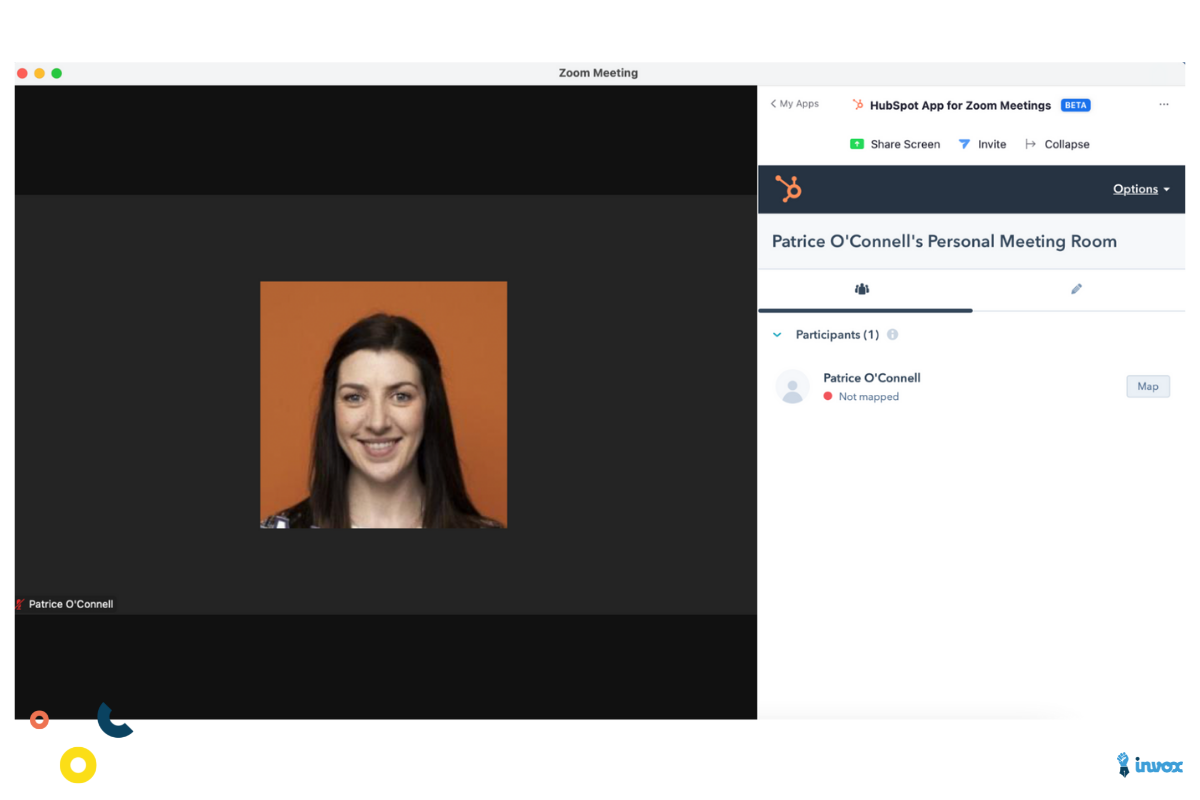Switch to the pencil notes tab
The image size is (1200, 800).
(x=1077, y=289)
